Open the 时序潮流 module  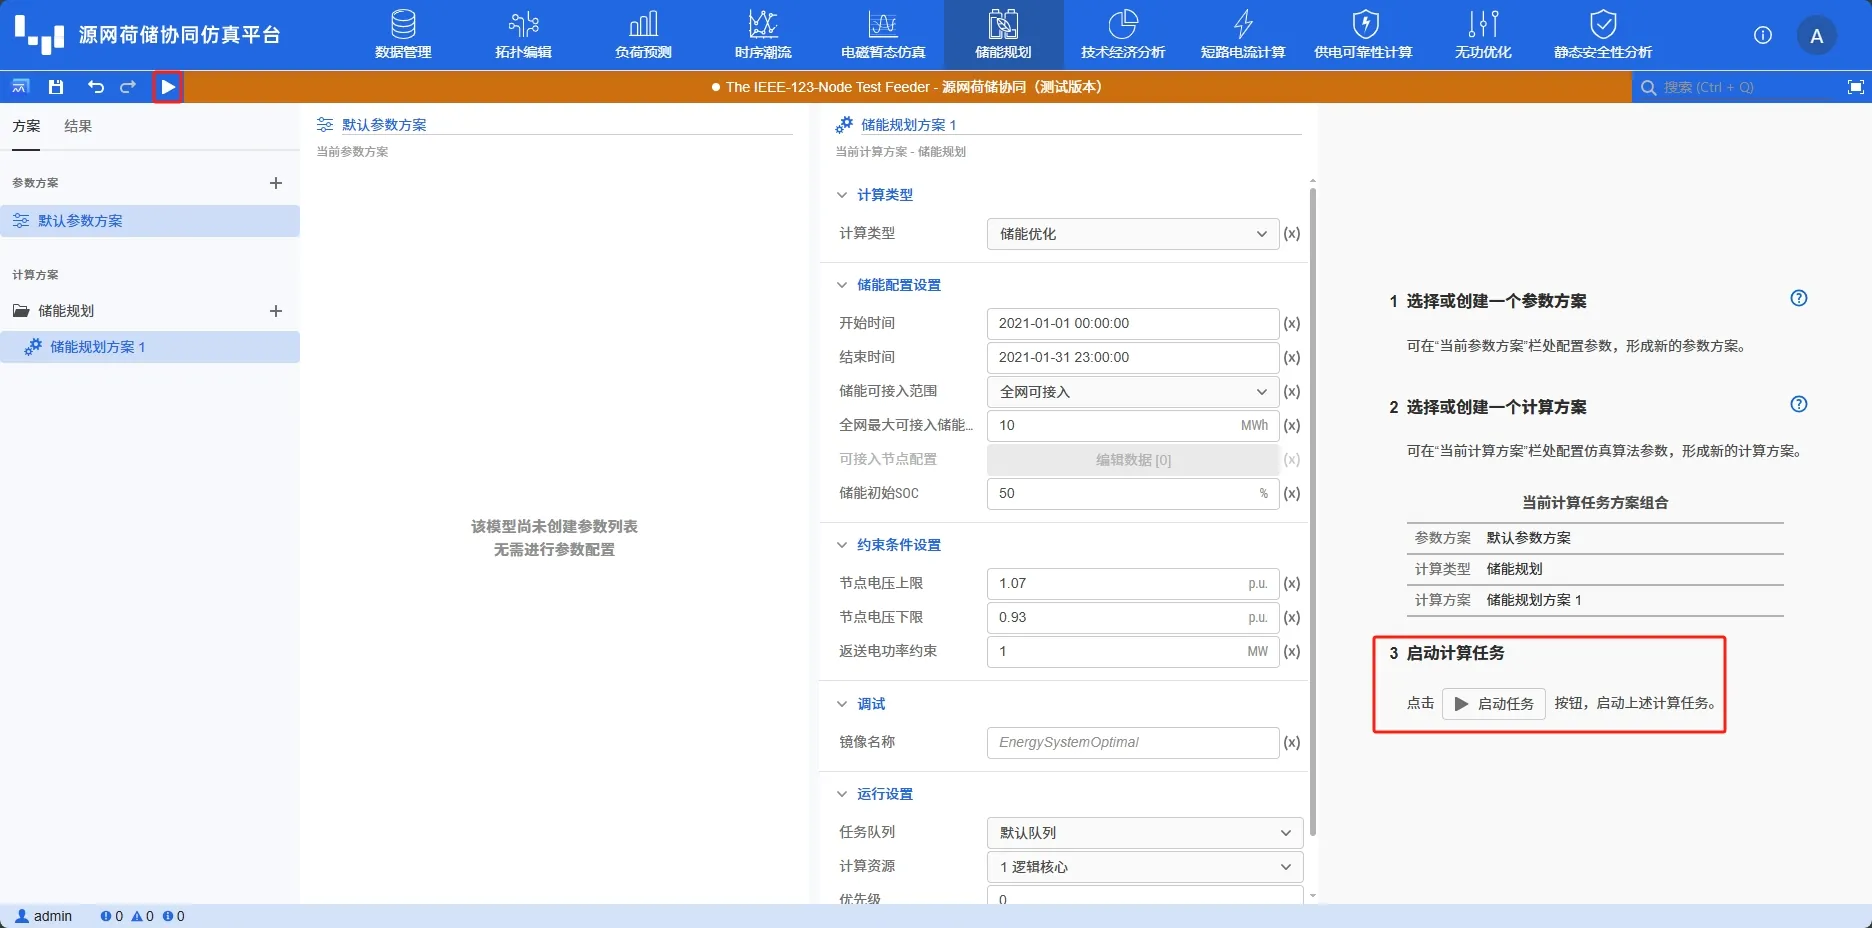coord(763,35)
